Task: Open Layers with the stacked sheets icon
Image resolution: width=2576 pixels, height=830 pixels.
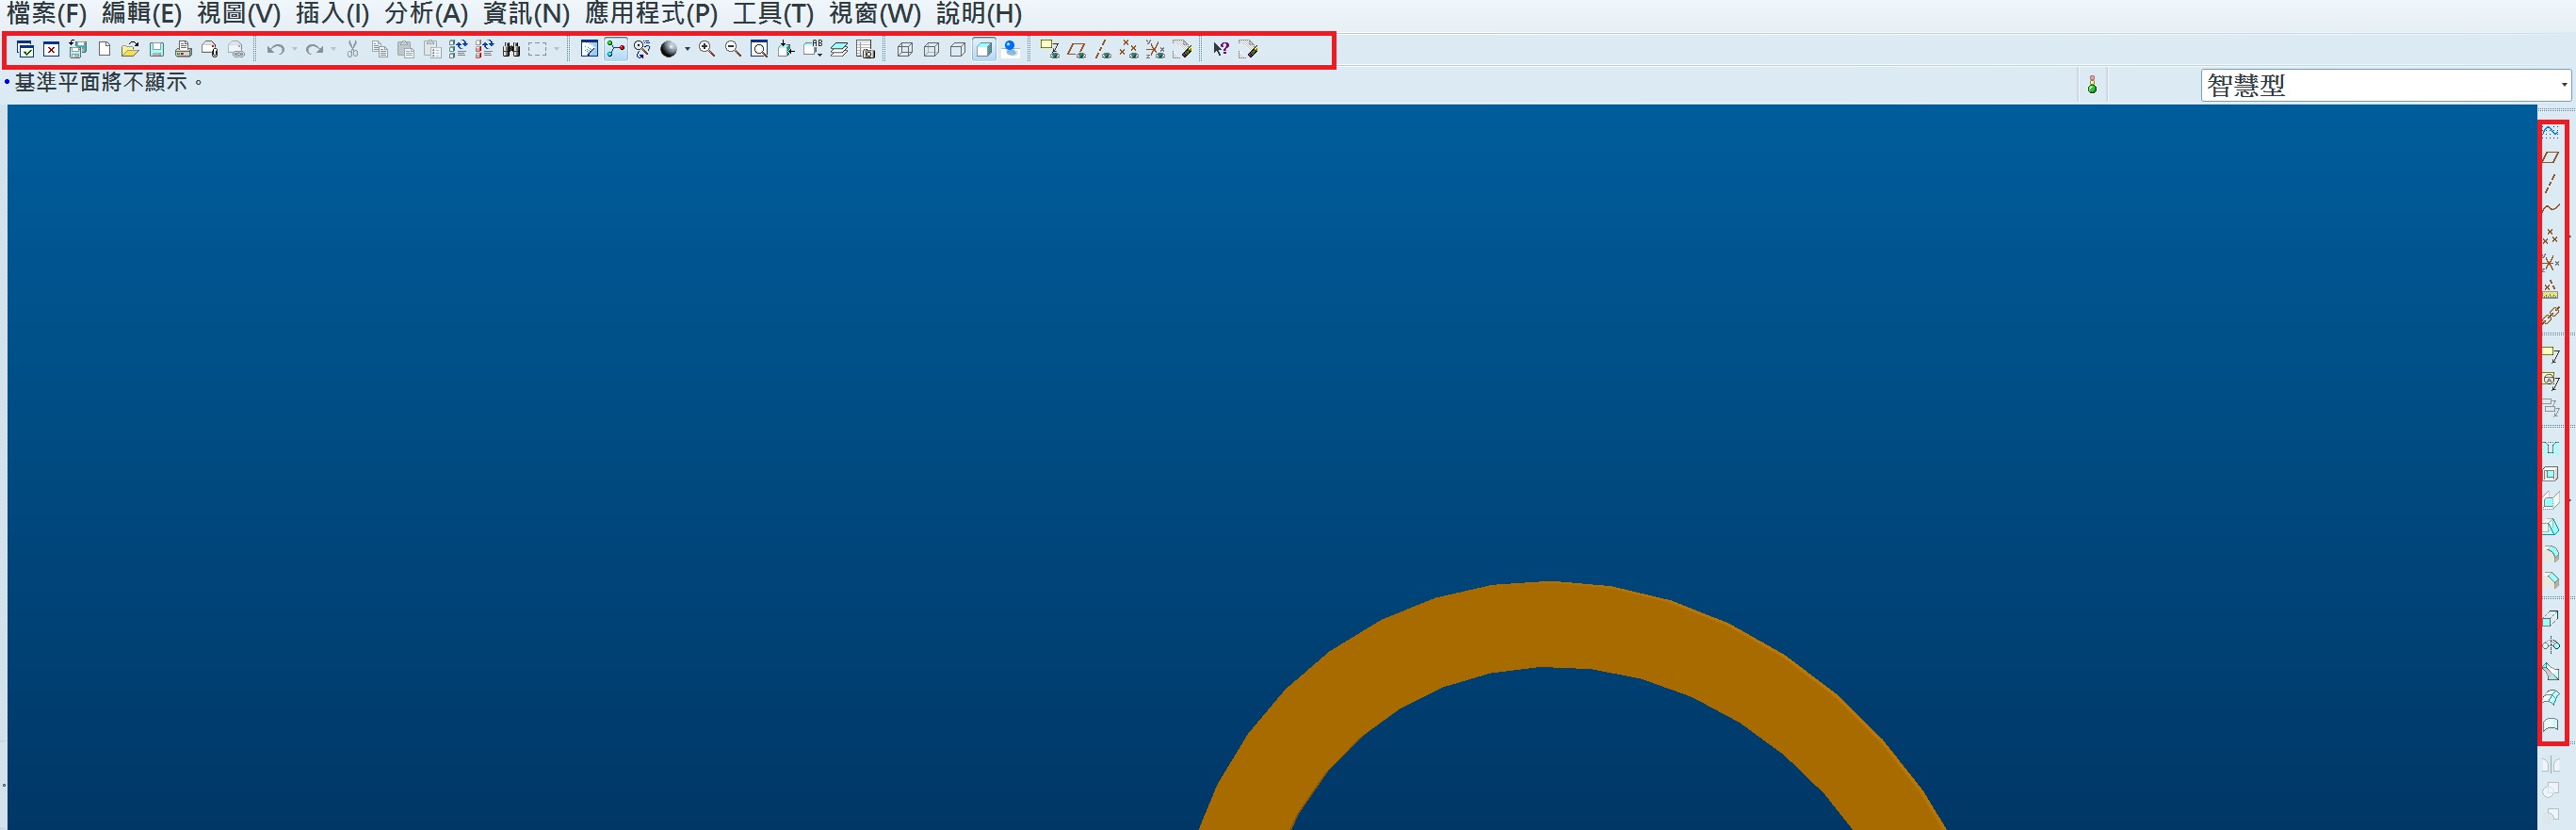Action: pyautogui.click(x=839, y=49)
